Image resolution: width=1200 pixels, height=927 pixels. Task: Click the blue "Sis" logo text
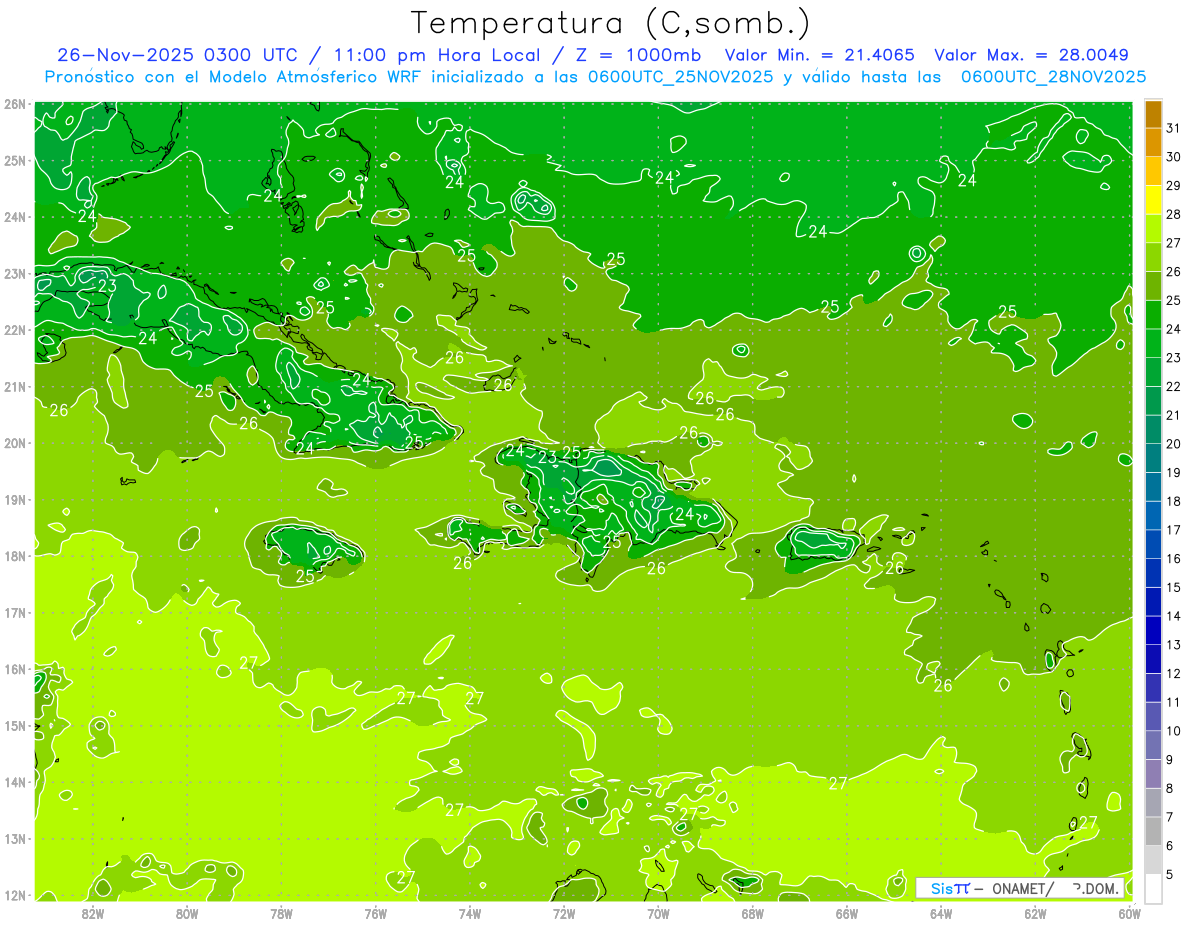[943, 888]
